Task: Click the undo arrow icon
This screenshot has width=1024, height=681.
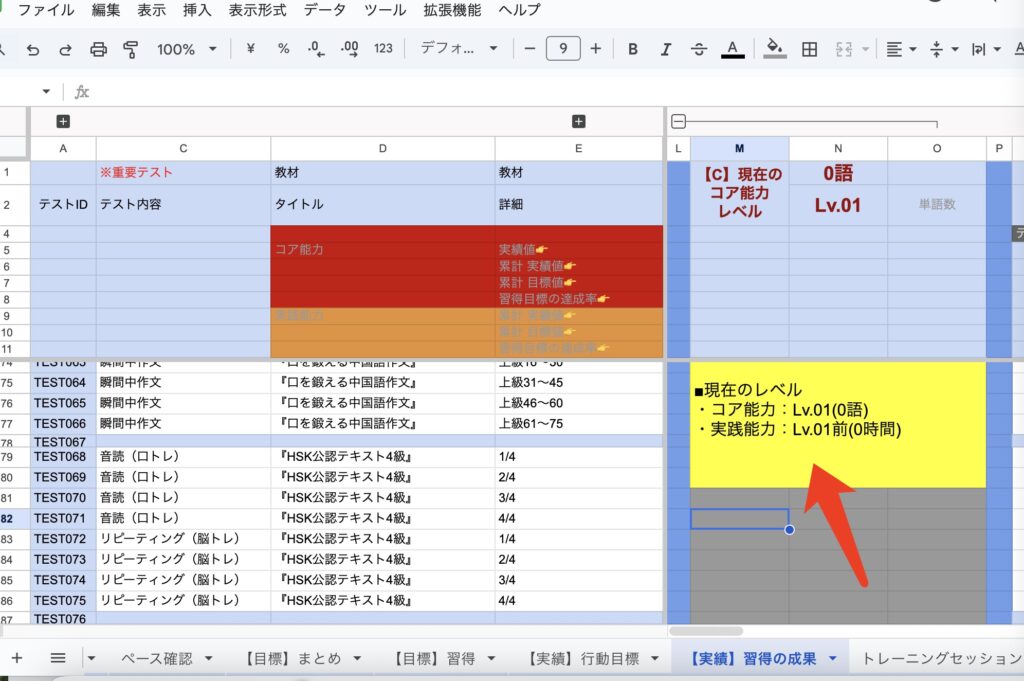Action: 33,49
